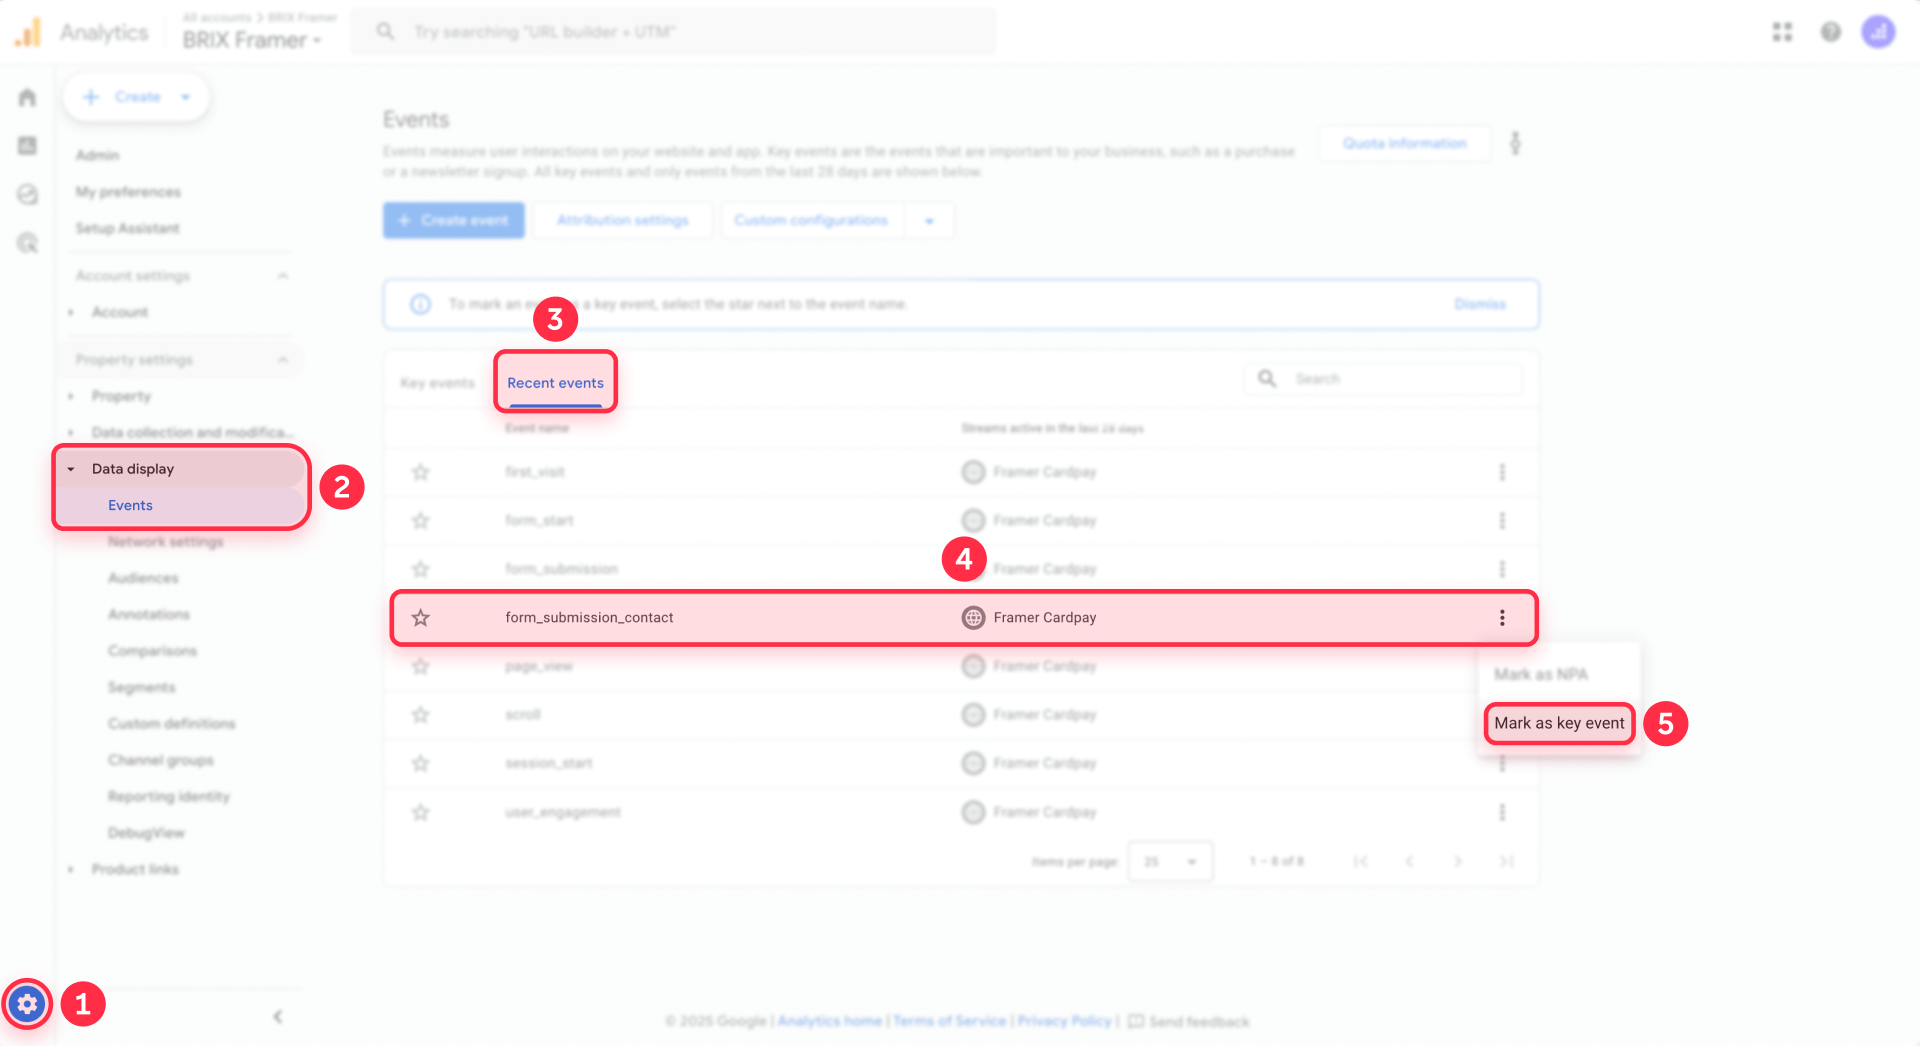Open DebugView in sidebar
This screenshot has height=1046, width=1920.
(x=146, y=833)
